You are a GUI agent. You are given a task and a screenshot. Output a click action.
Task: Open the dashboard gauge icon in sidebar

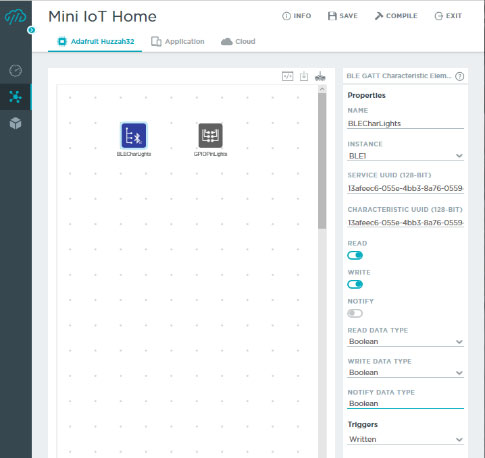pyautogui.click(x=16, y=71)
